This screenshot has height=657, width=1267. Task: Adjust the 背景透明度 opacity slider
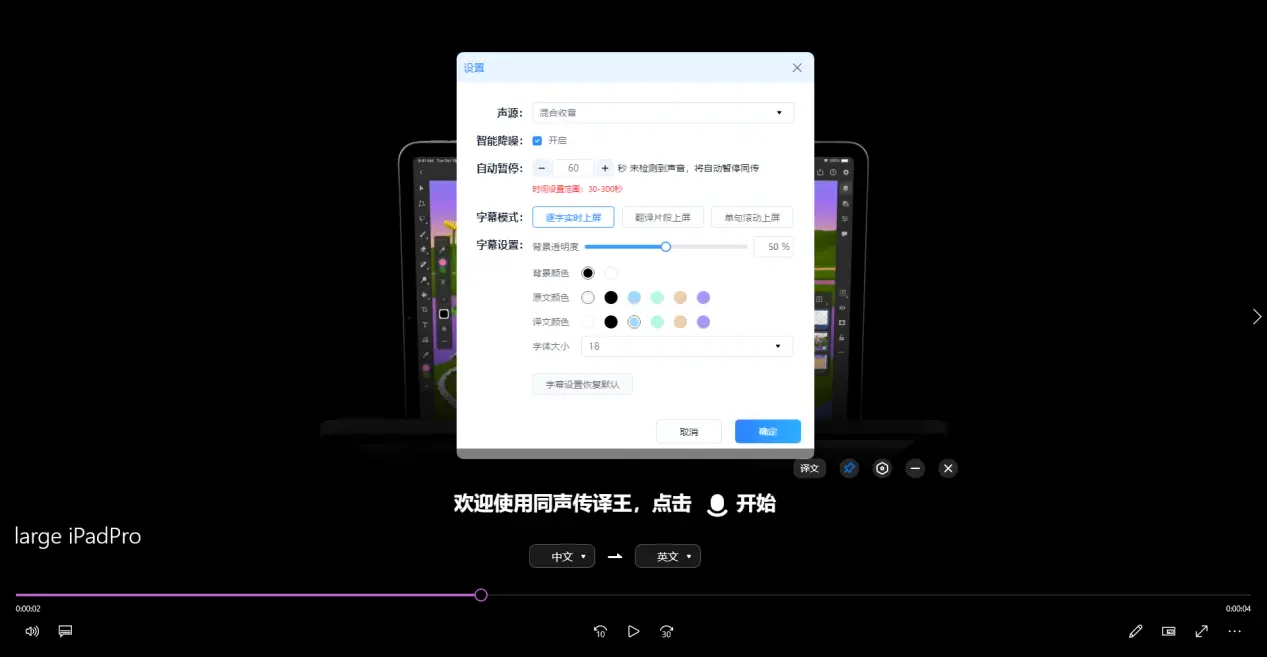pyautogui.click(x=666, y=246)
